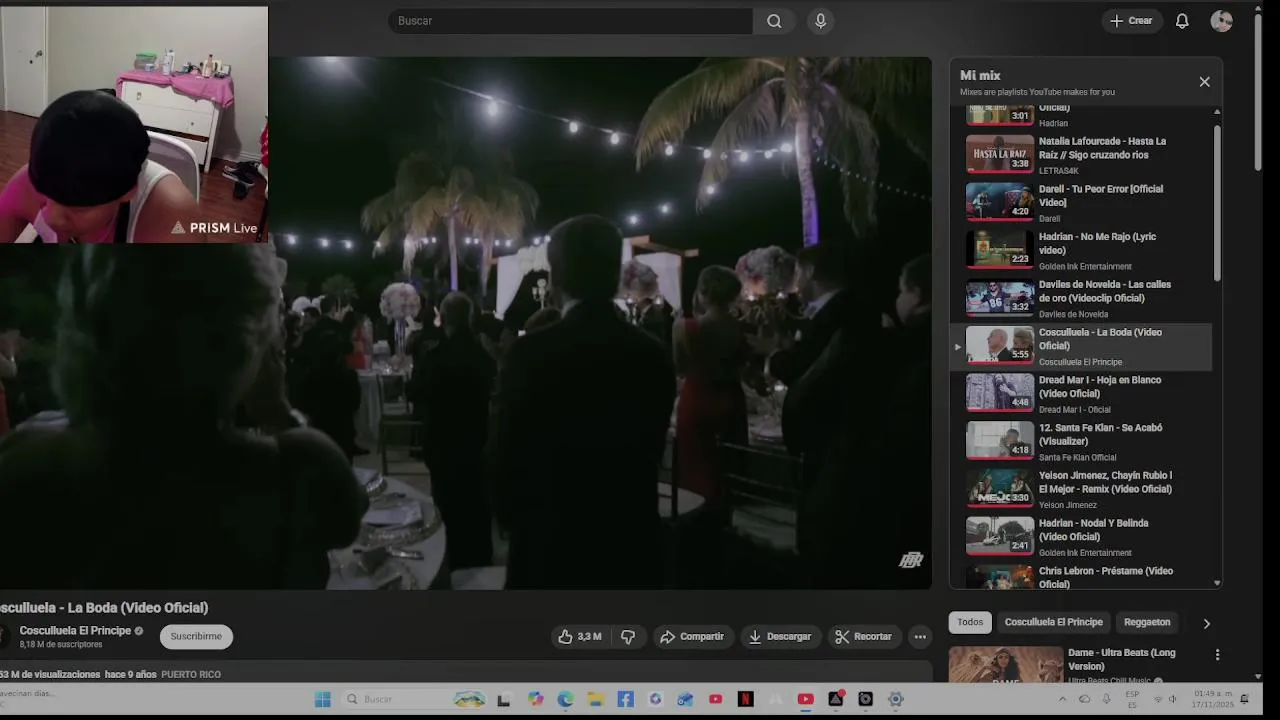
Task: Like the video with 3,3 M likes
Action: point(579,637)
